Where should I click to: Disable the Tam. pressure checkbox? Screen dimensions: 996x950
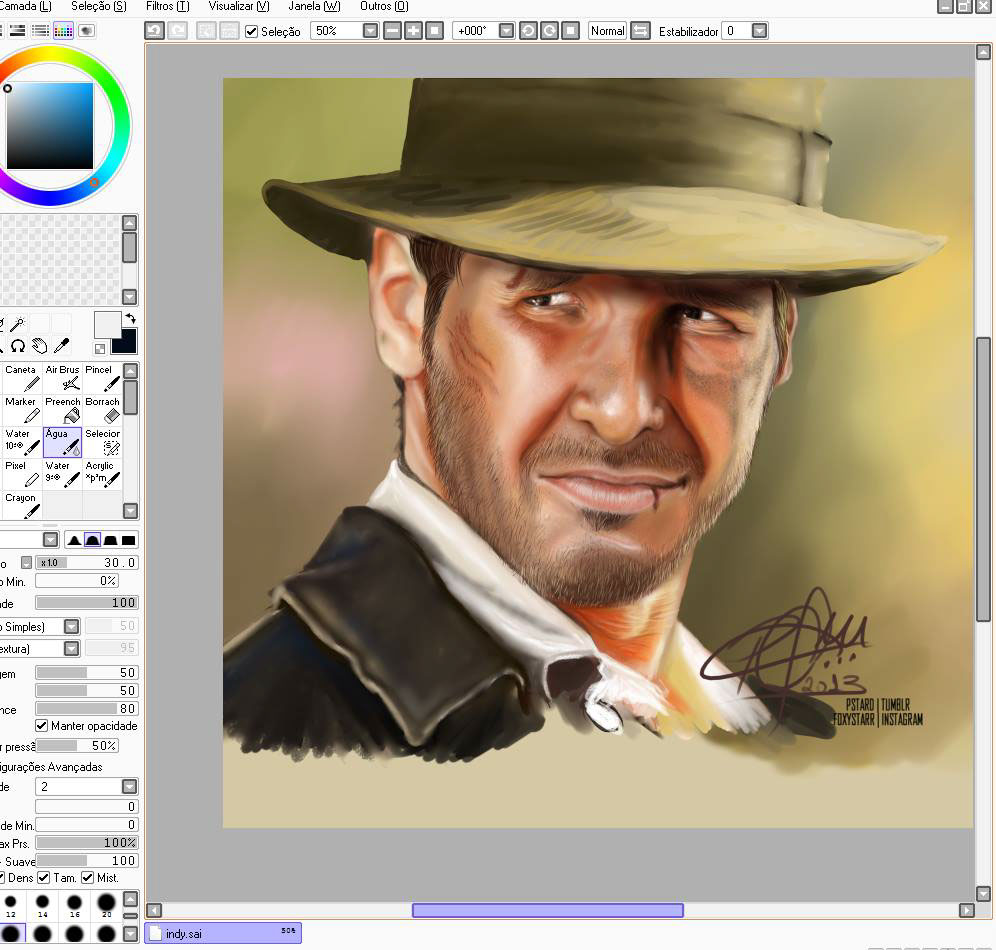click(44, 878)
